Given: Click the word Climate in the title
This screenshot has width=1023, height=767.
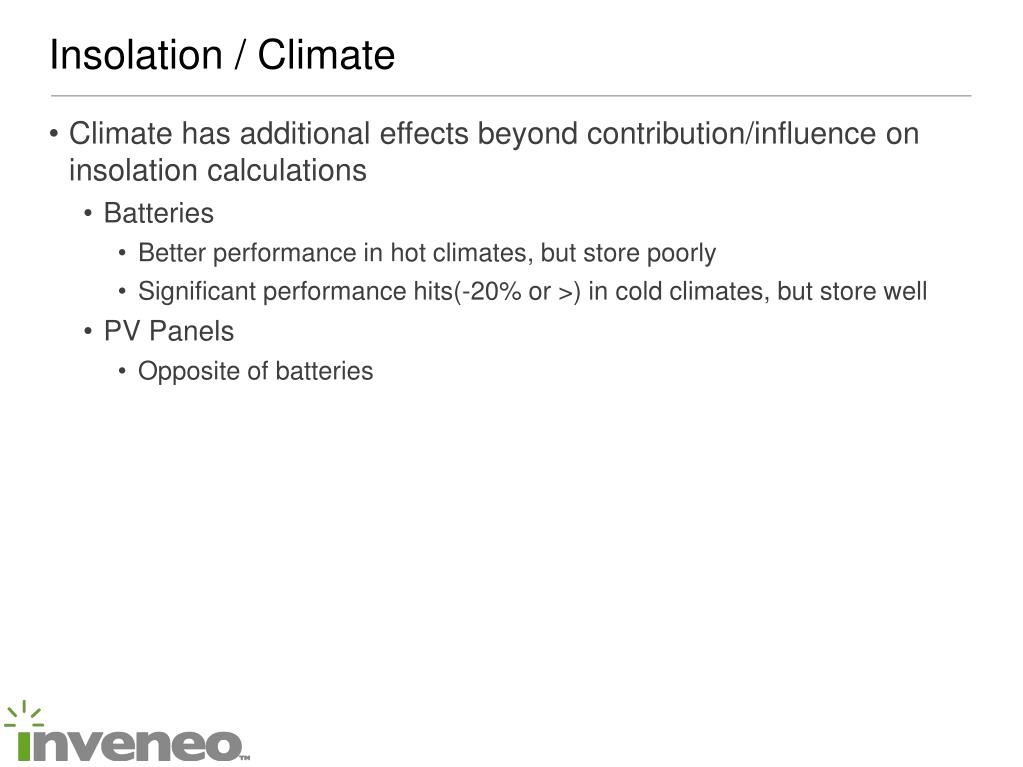Looking at the screenshot, I should click(326, 54).
